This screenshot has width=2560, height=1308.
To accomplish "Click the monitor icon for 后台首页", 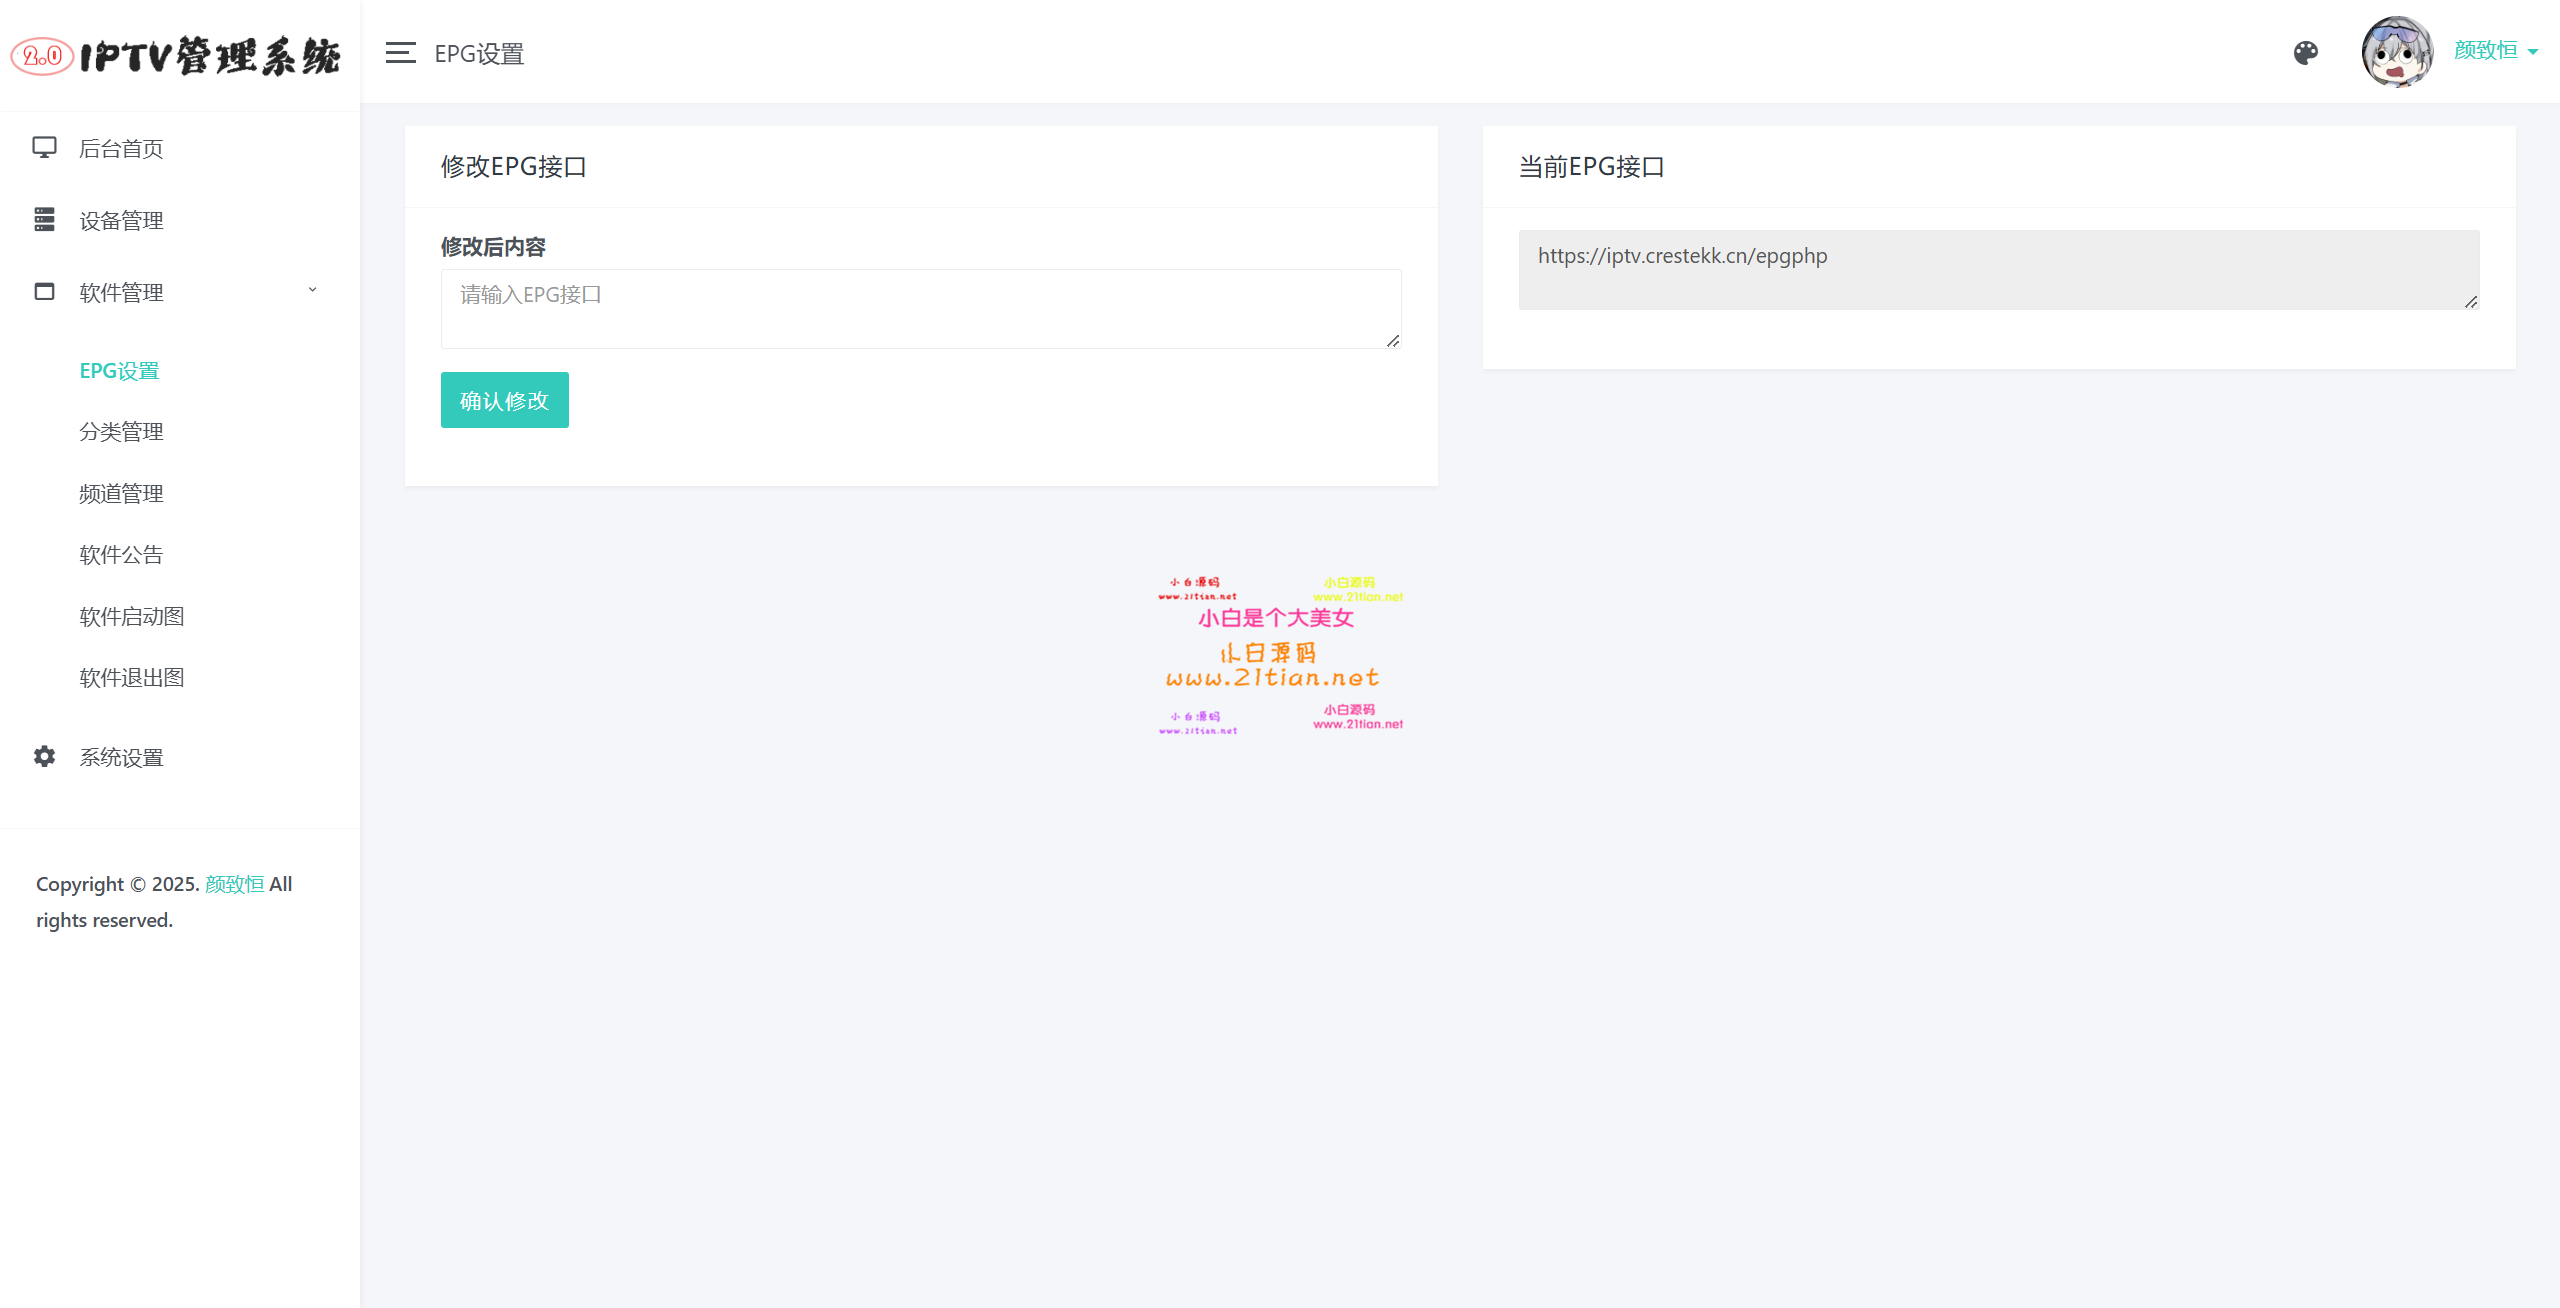I will pyautogui.click(x=44, y=148).
